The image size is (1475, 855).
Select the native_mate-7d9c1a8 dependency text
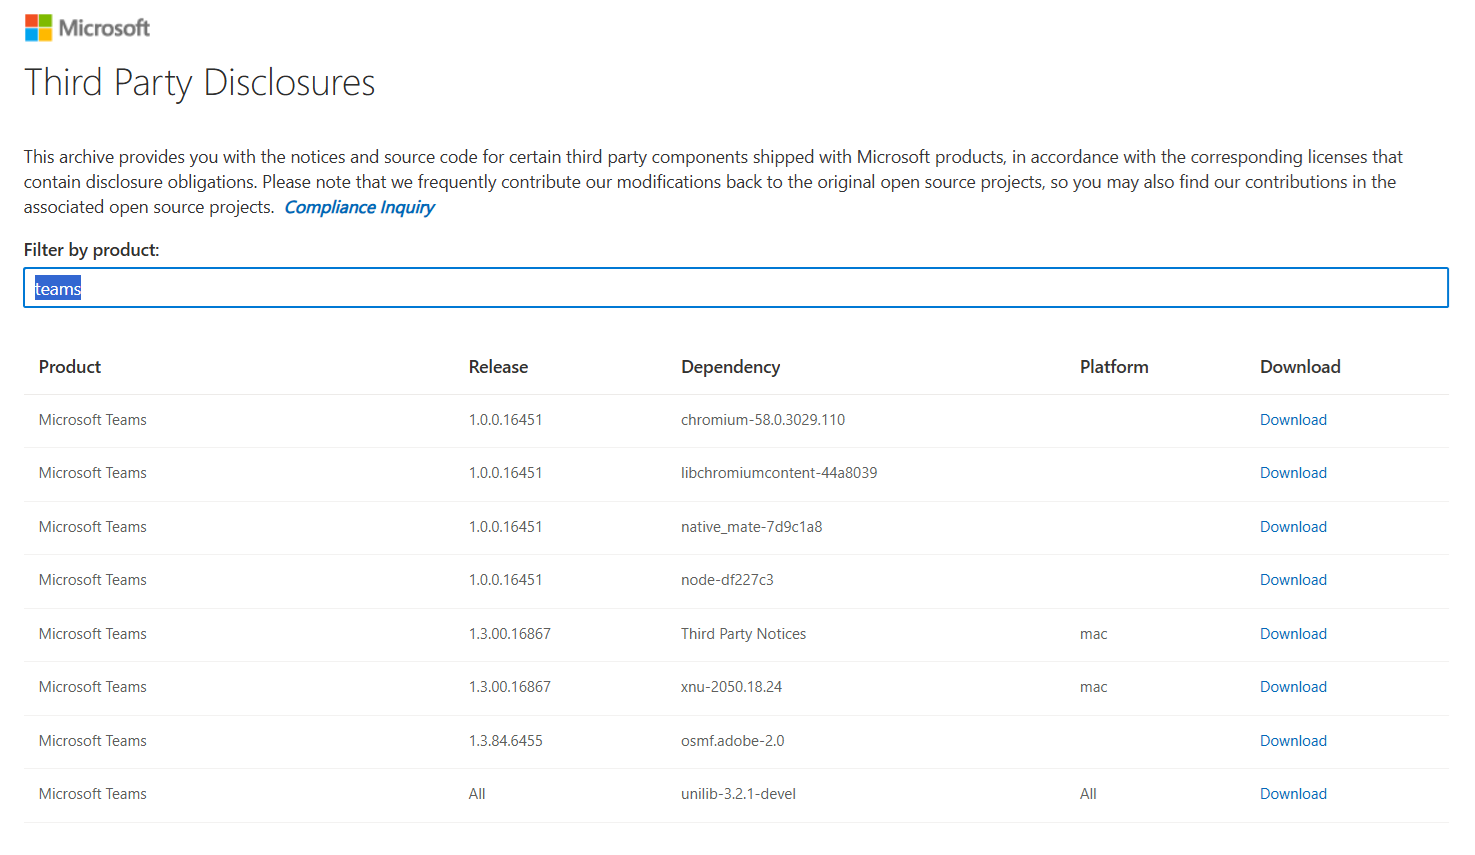[x=751, y=527]
